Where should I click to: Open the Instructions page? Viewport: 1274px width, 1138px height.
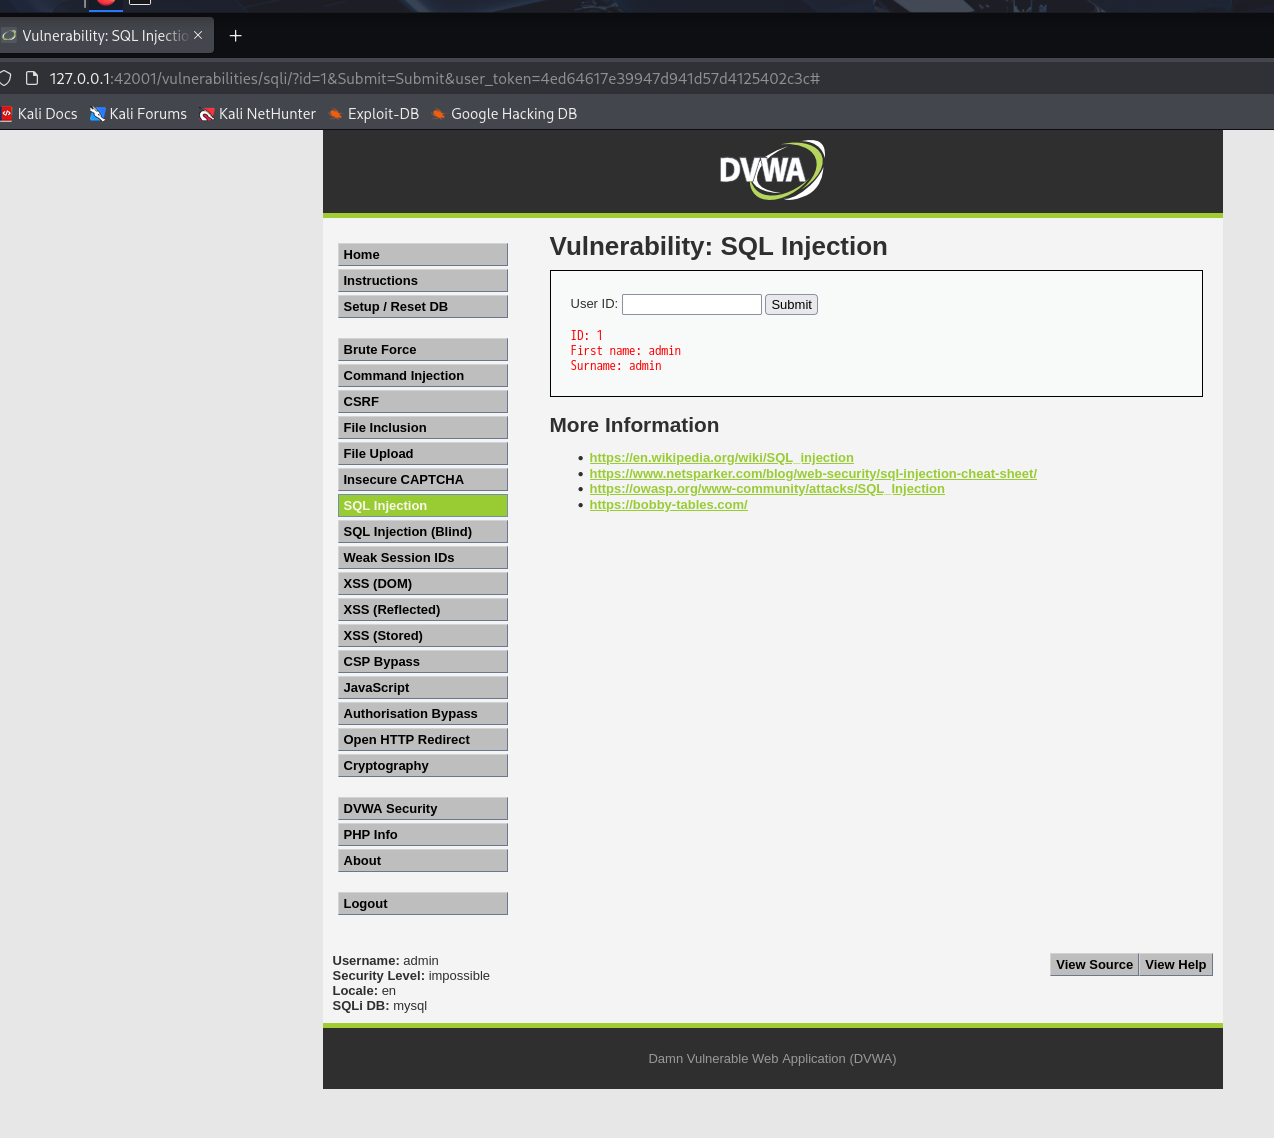(423, 280)
